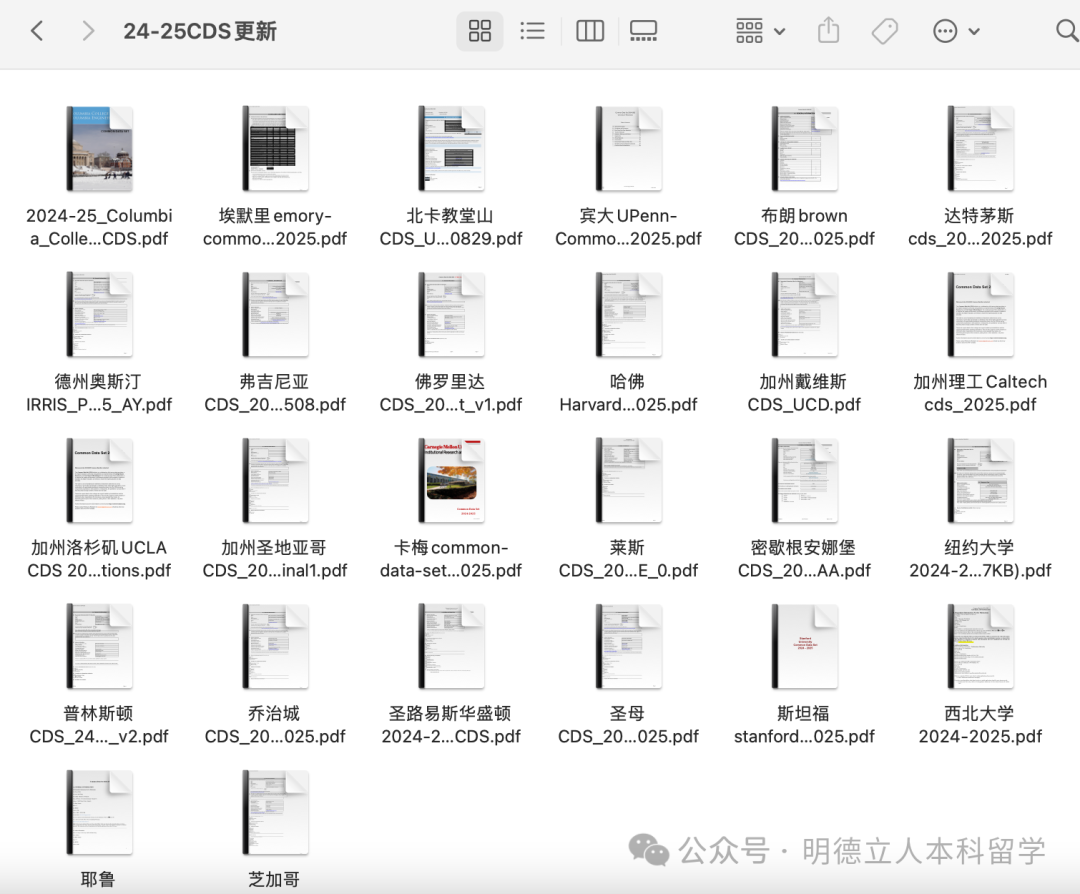Image resolution: width=1080 pixels, height=894 pixels.
Task: Select the 加州圣地亚哥 CDS PDF icon
Action: pos(275,481)
